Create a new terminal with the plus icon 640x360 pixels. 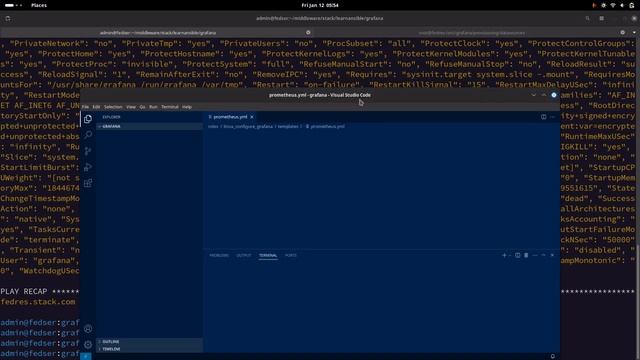tap(504, 255)
